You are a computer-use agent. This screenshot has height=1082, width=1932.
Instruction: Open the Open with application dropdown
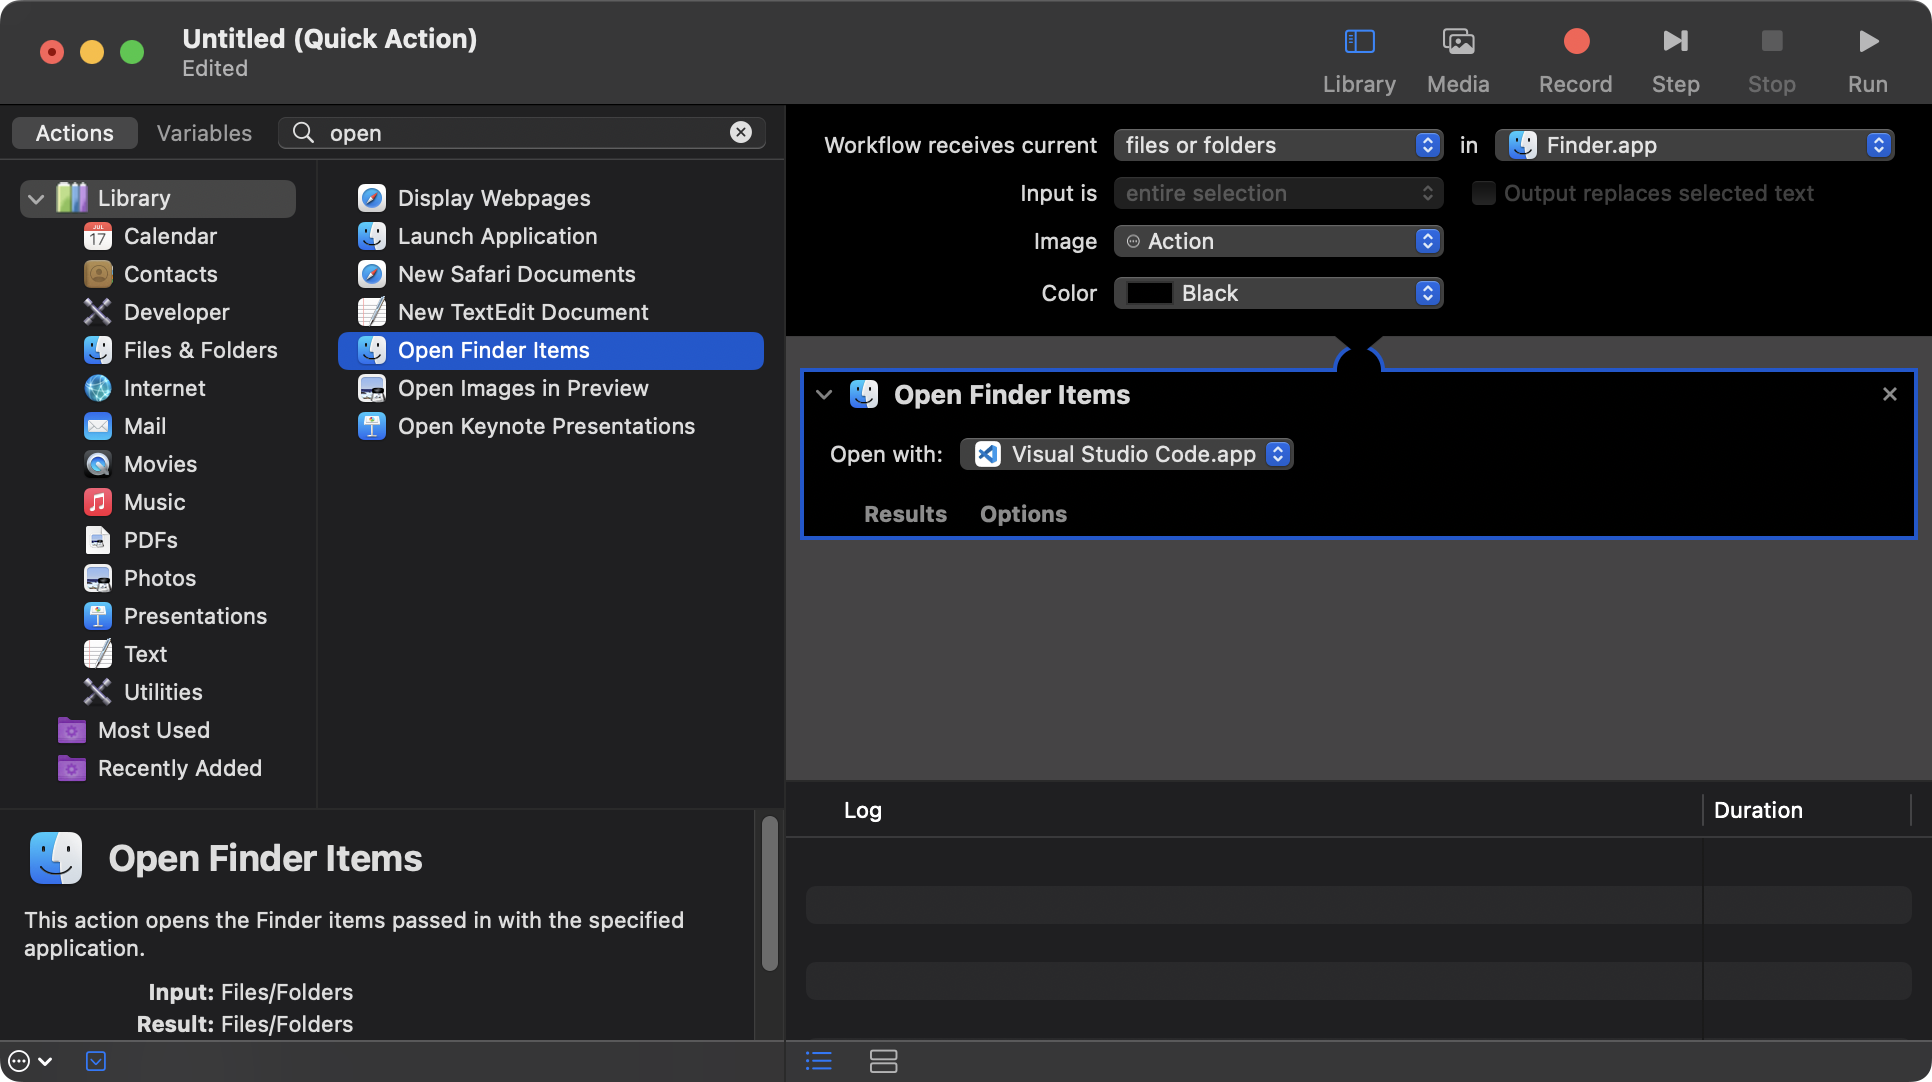[x=1126, y=453]
